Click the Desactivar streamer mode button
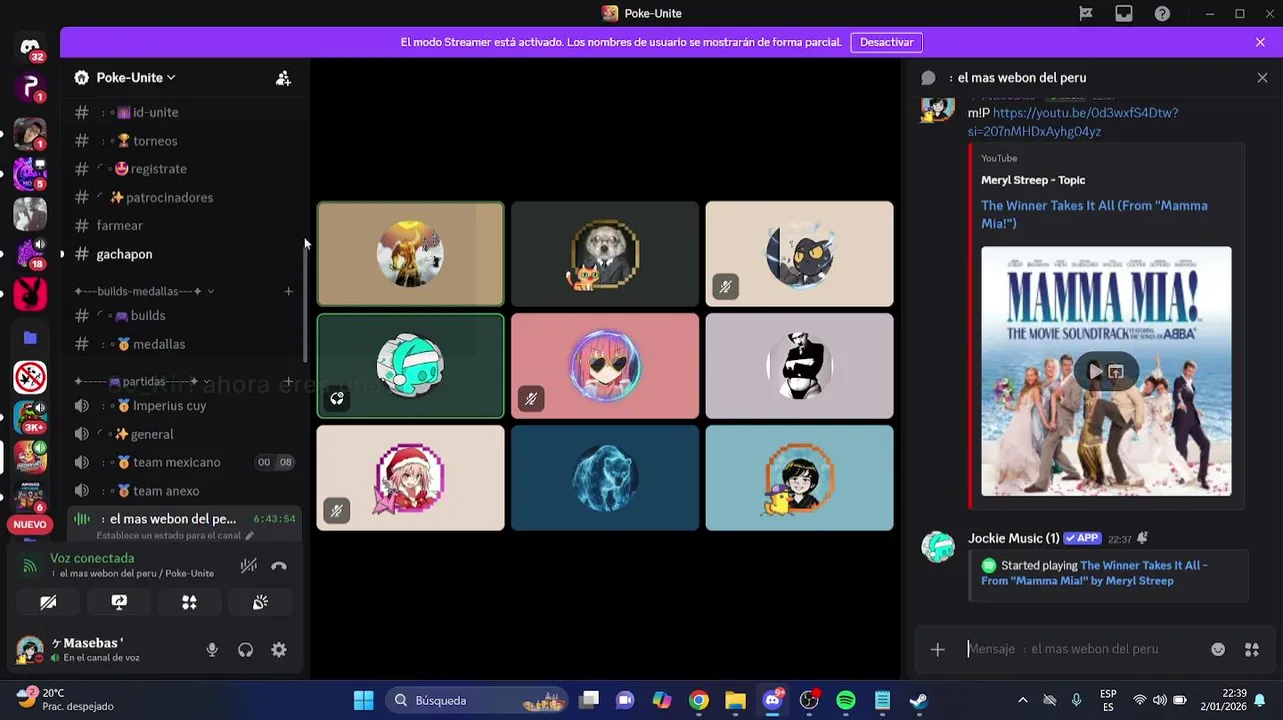The width and height of the screenshot is (1283, 720). click(886, 42)
